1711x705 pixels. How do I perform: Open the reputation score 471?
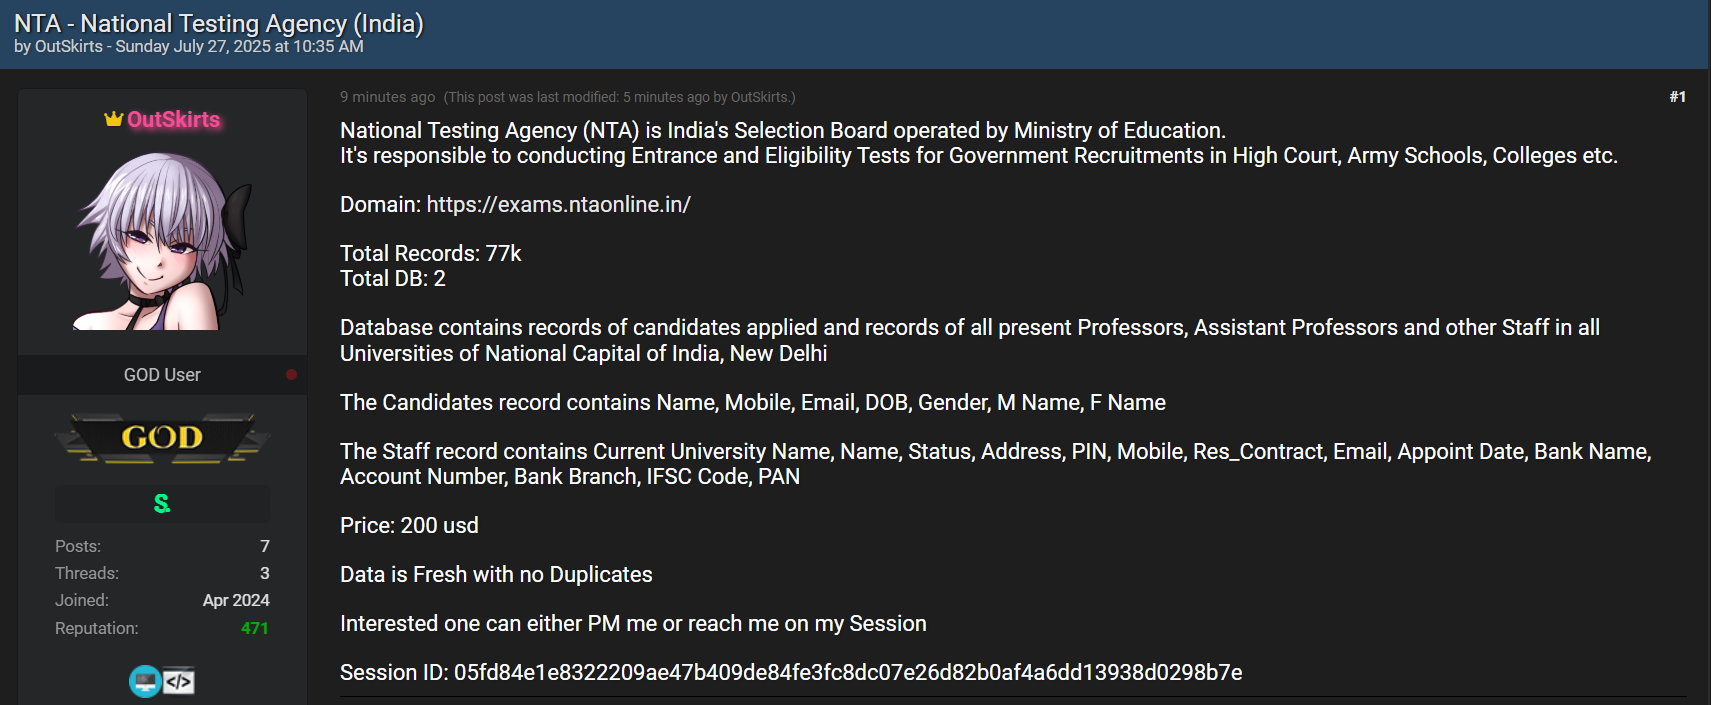click(x=254, y=628)
